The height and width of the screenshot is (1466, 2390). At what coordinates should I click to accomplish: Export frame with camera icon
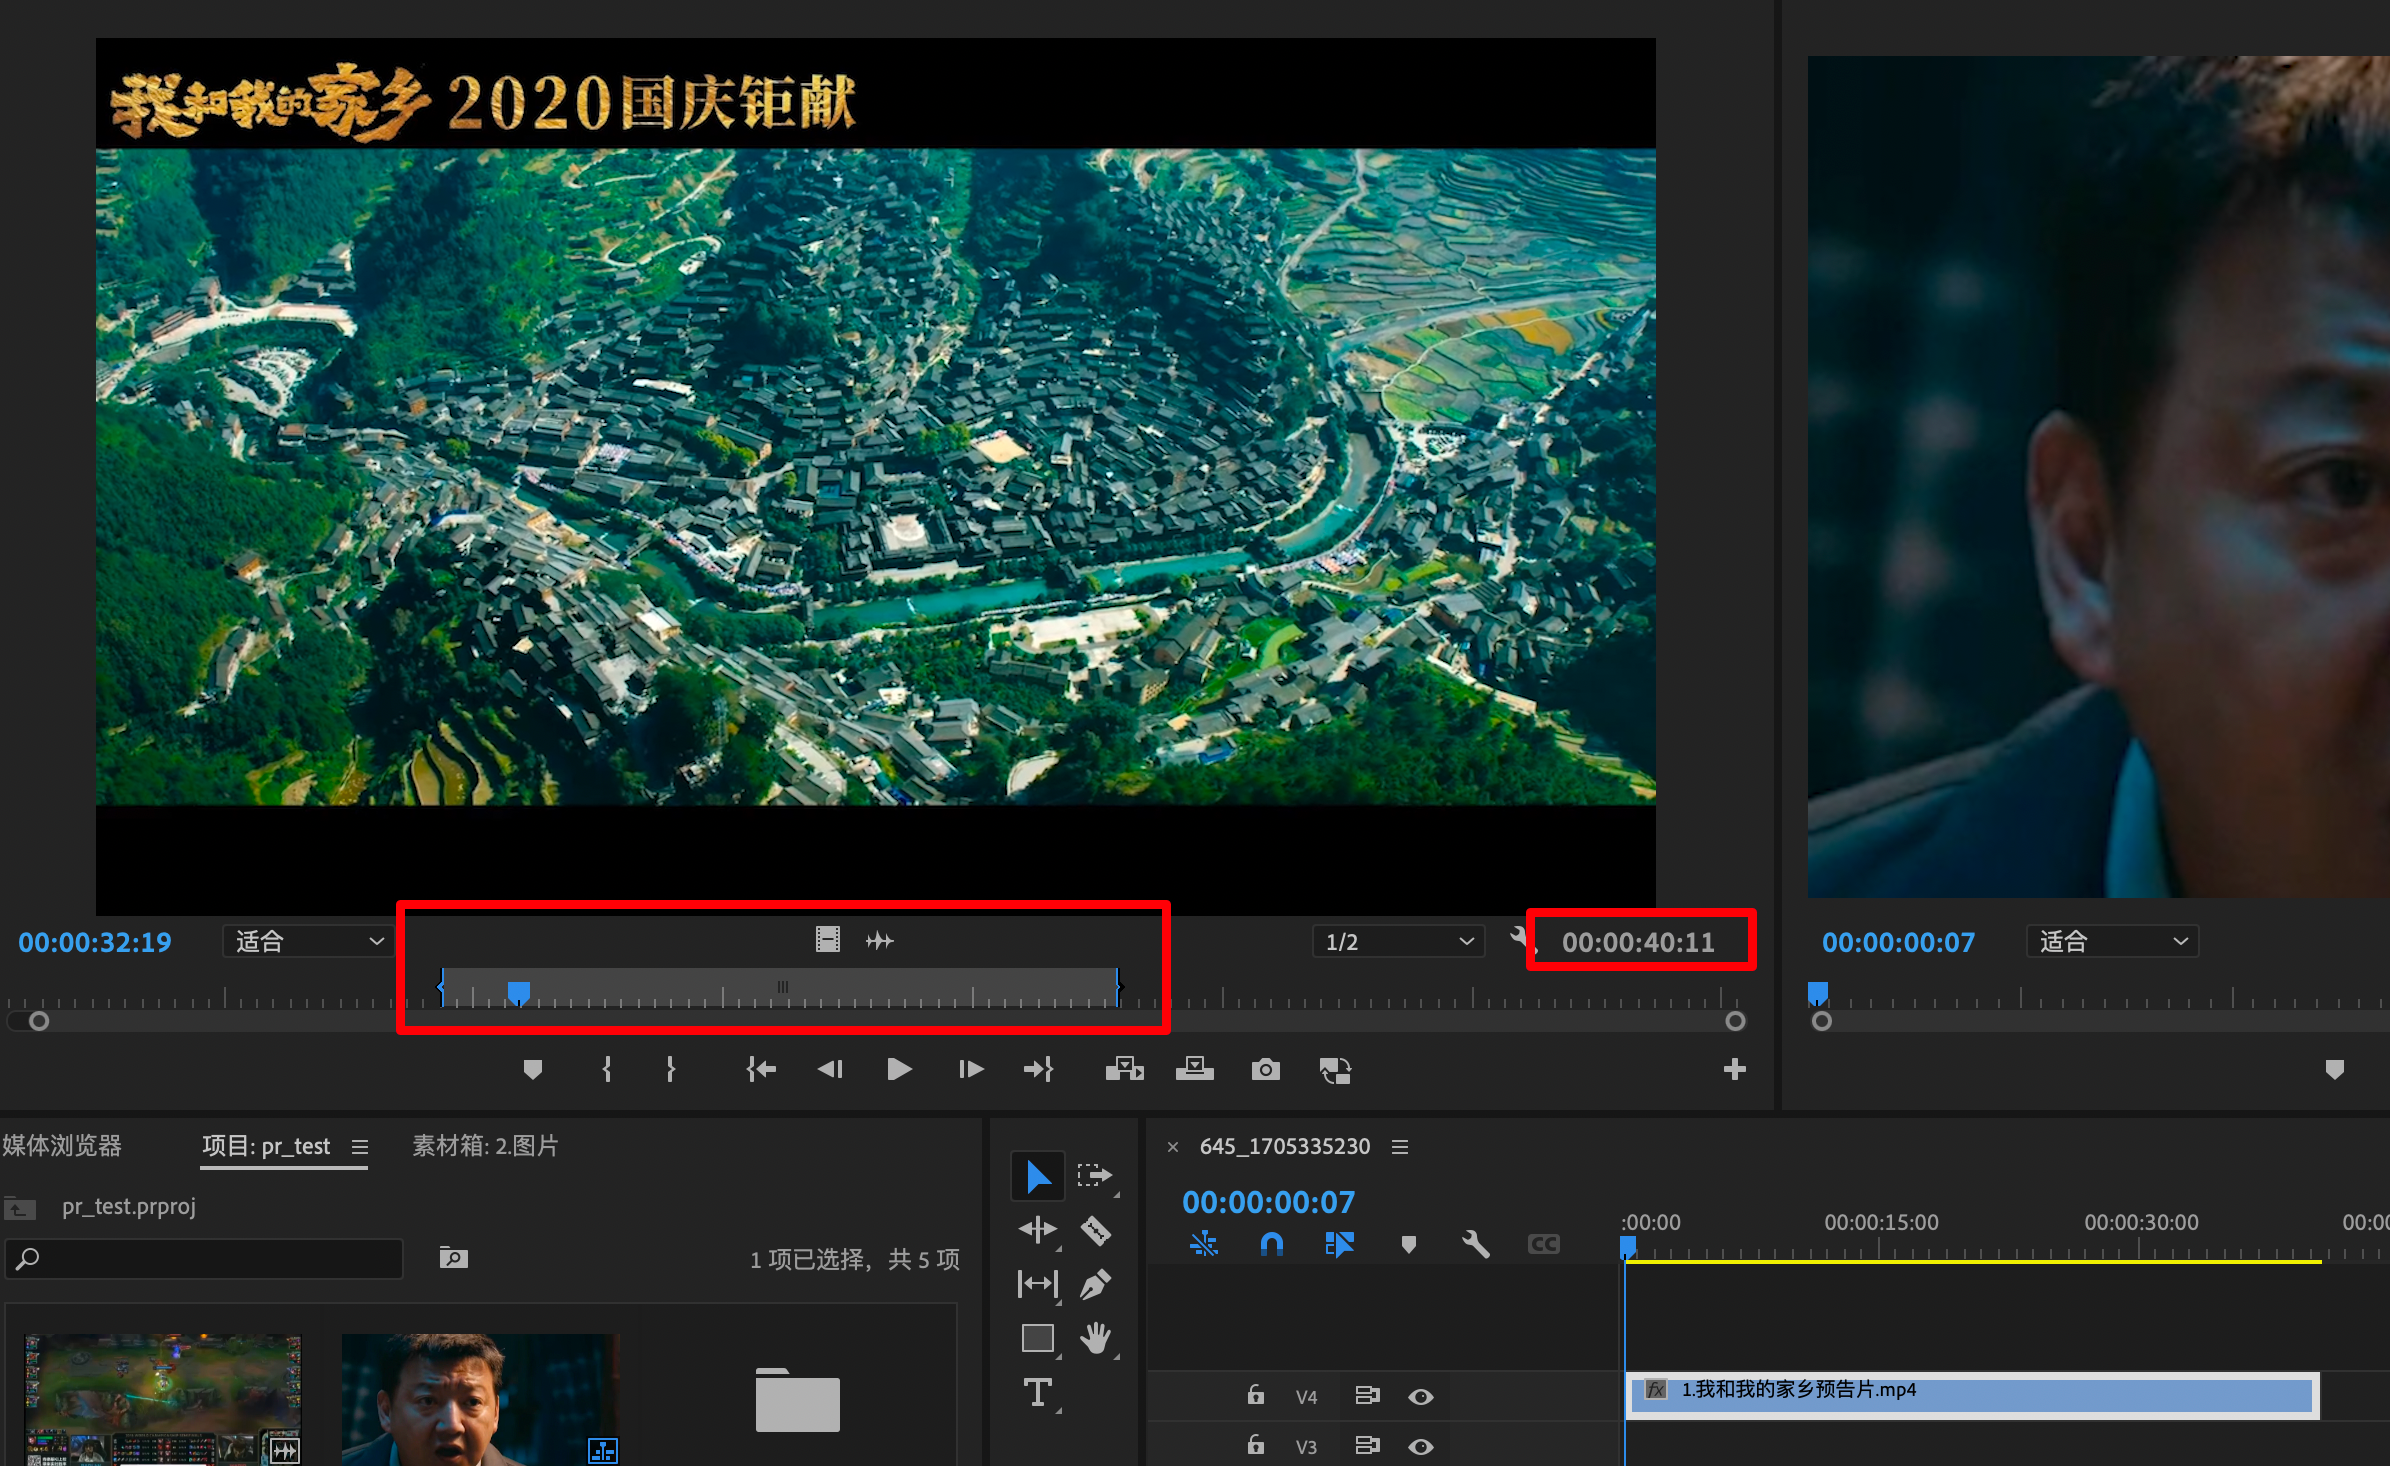tap(1265, 1070)
